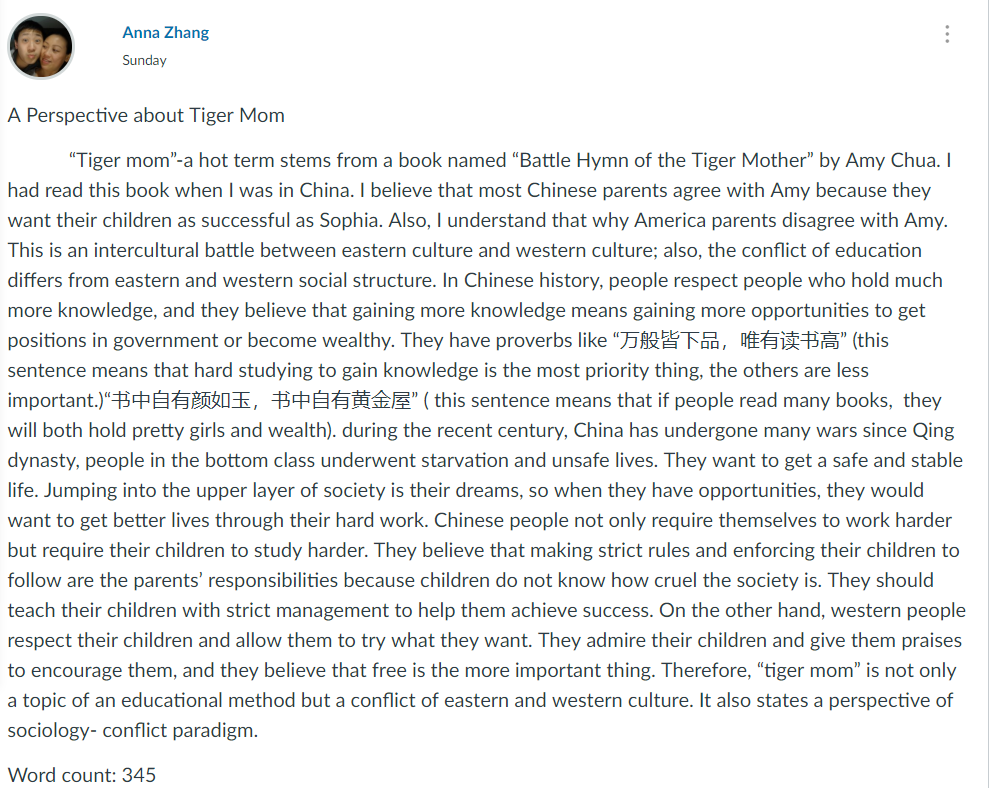Click the proverb 万般皆下品，唯有读书高

(729, 340)
